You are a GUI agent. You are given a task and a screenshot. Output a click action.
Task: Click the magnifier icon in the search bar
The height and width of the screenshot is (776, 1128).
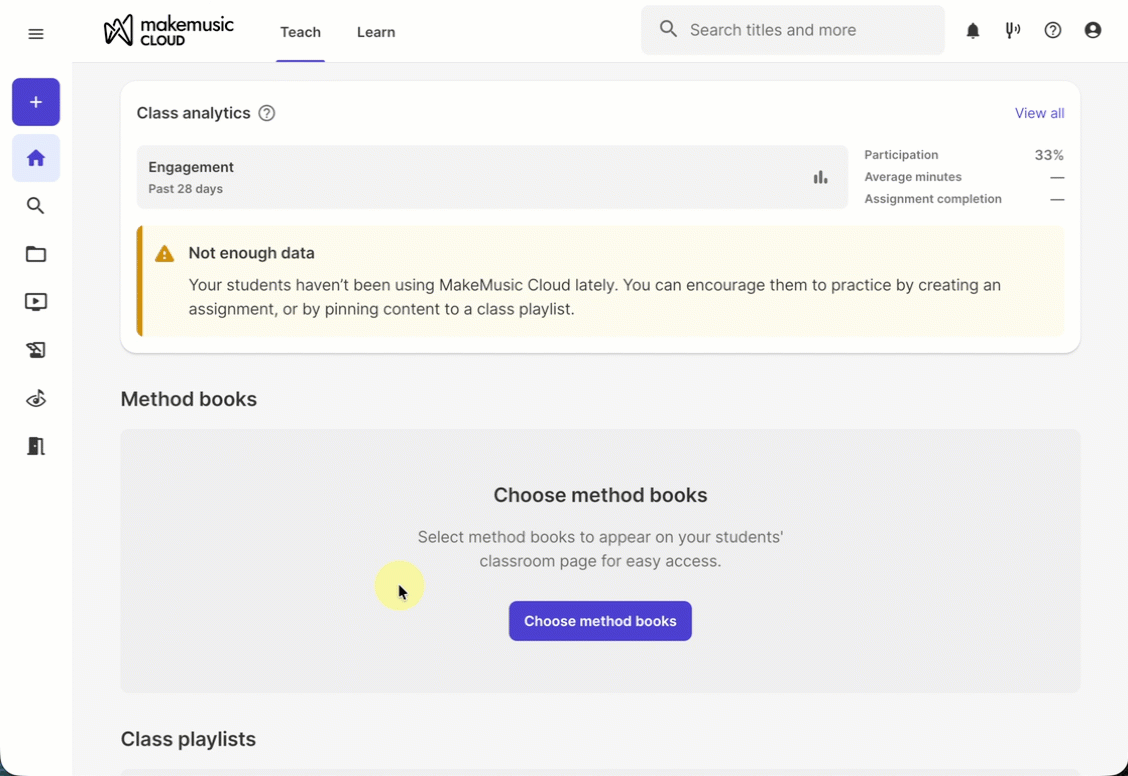point(668,29)
